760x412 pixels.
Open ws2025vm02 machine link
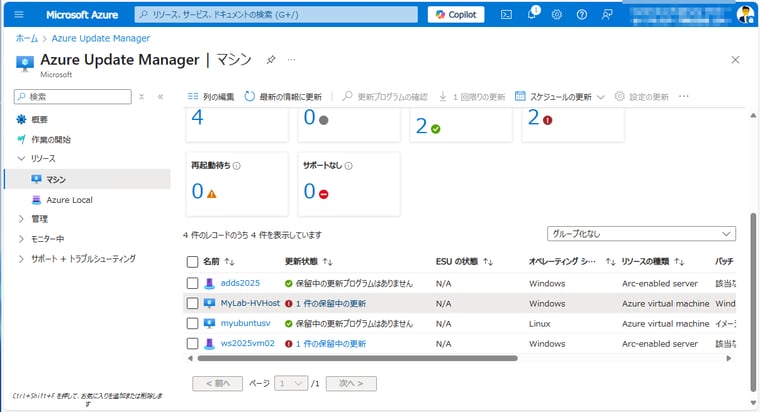pos(248,343)
